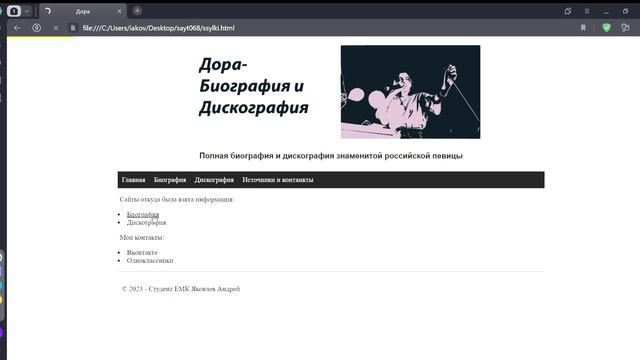Click the footer copyright 2023 text

point(181,289)
